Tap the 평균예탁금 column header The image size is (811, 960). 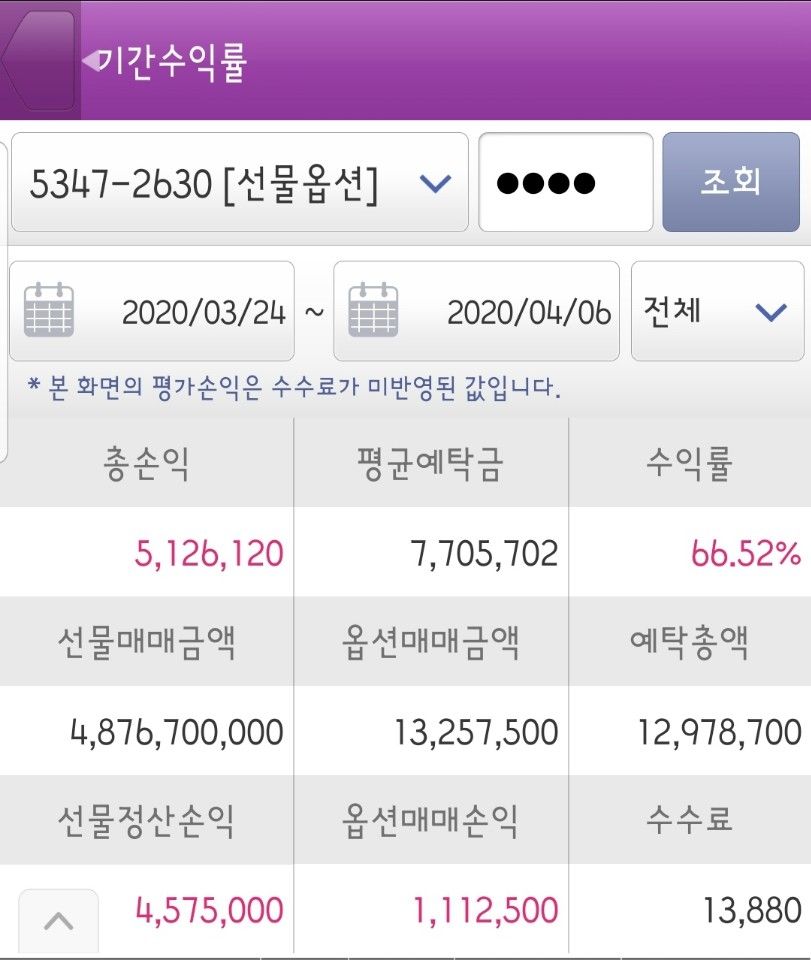pyautogui.click(x=429, y=464)
